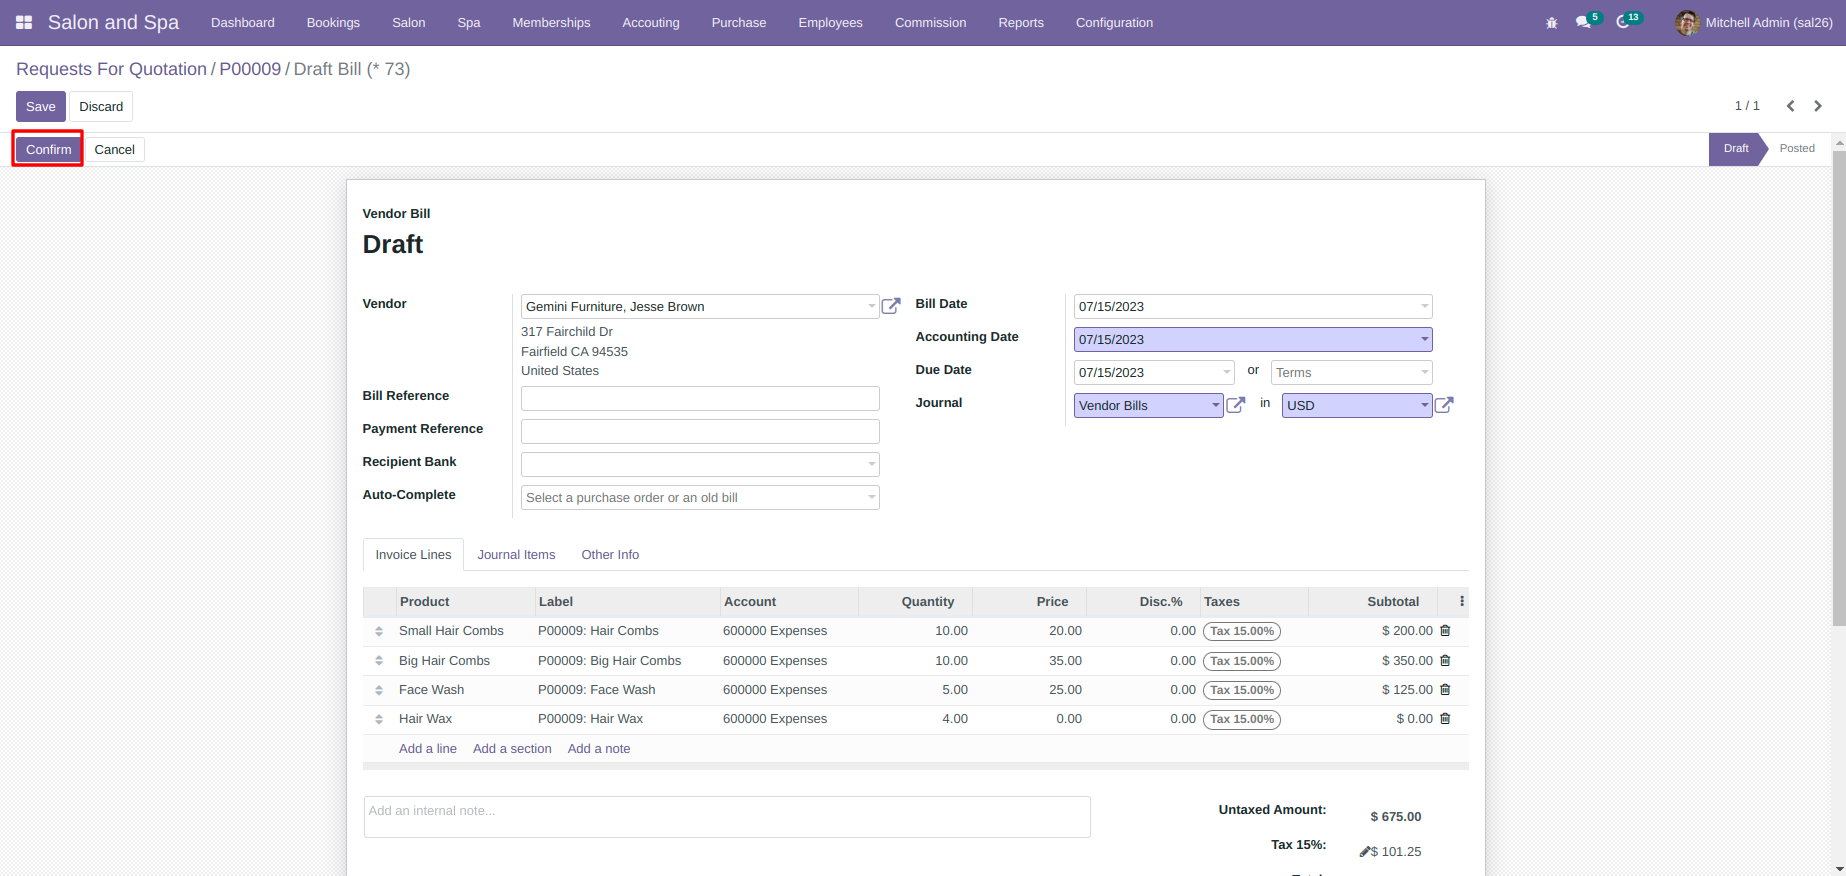Open the column options kebab icon
Viewport: 1846px width, 876px height.
pyautogui.click(x=1462, y=601)
